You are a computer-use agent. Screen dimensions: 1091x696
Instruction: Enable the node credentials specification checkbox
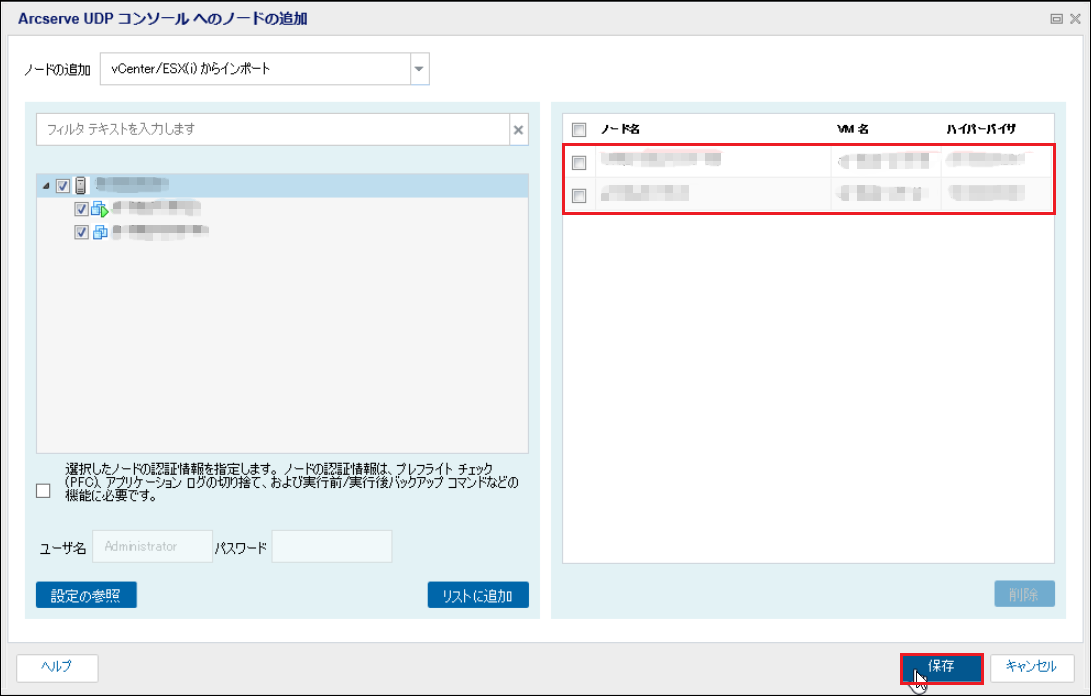tap(43, 491)
